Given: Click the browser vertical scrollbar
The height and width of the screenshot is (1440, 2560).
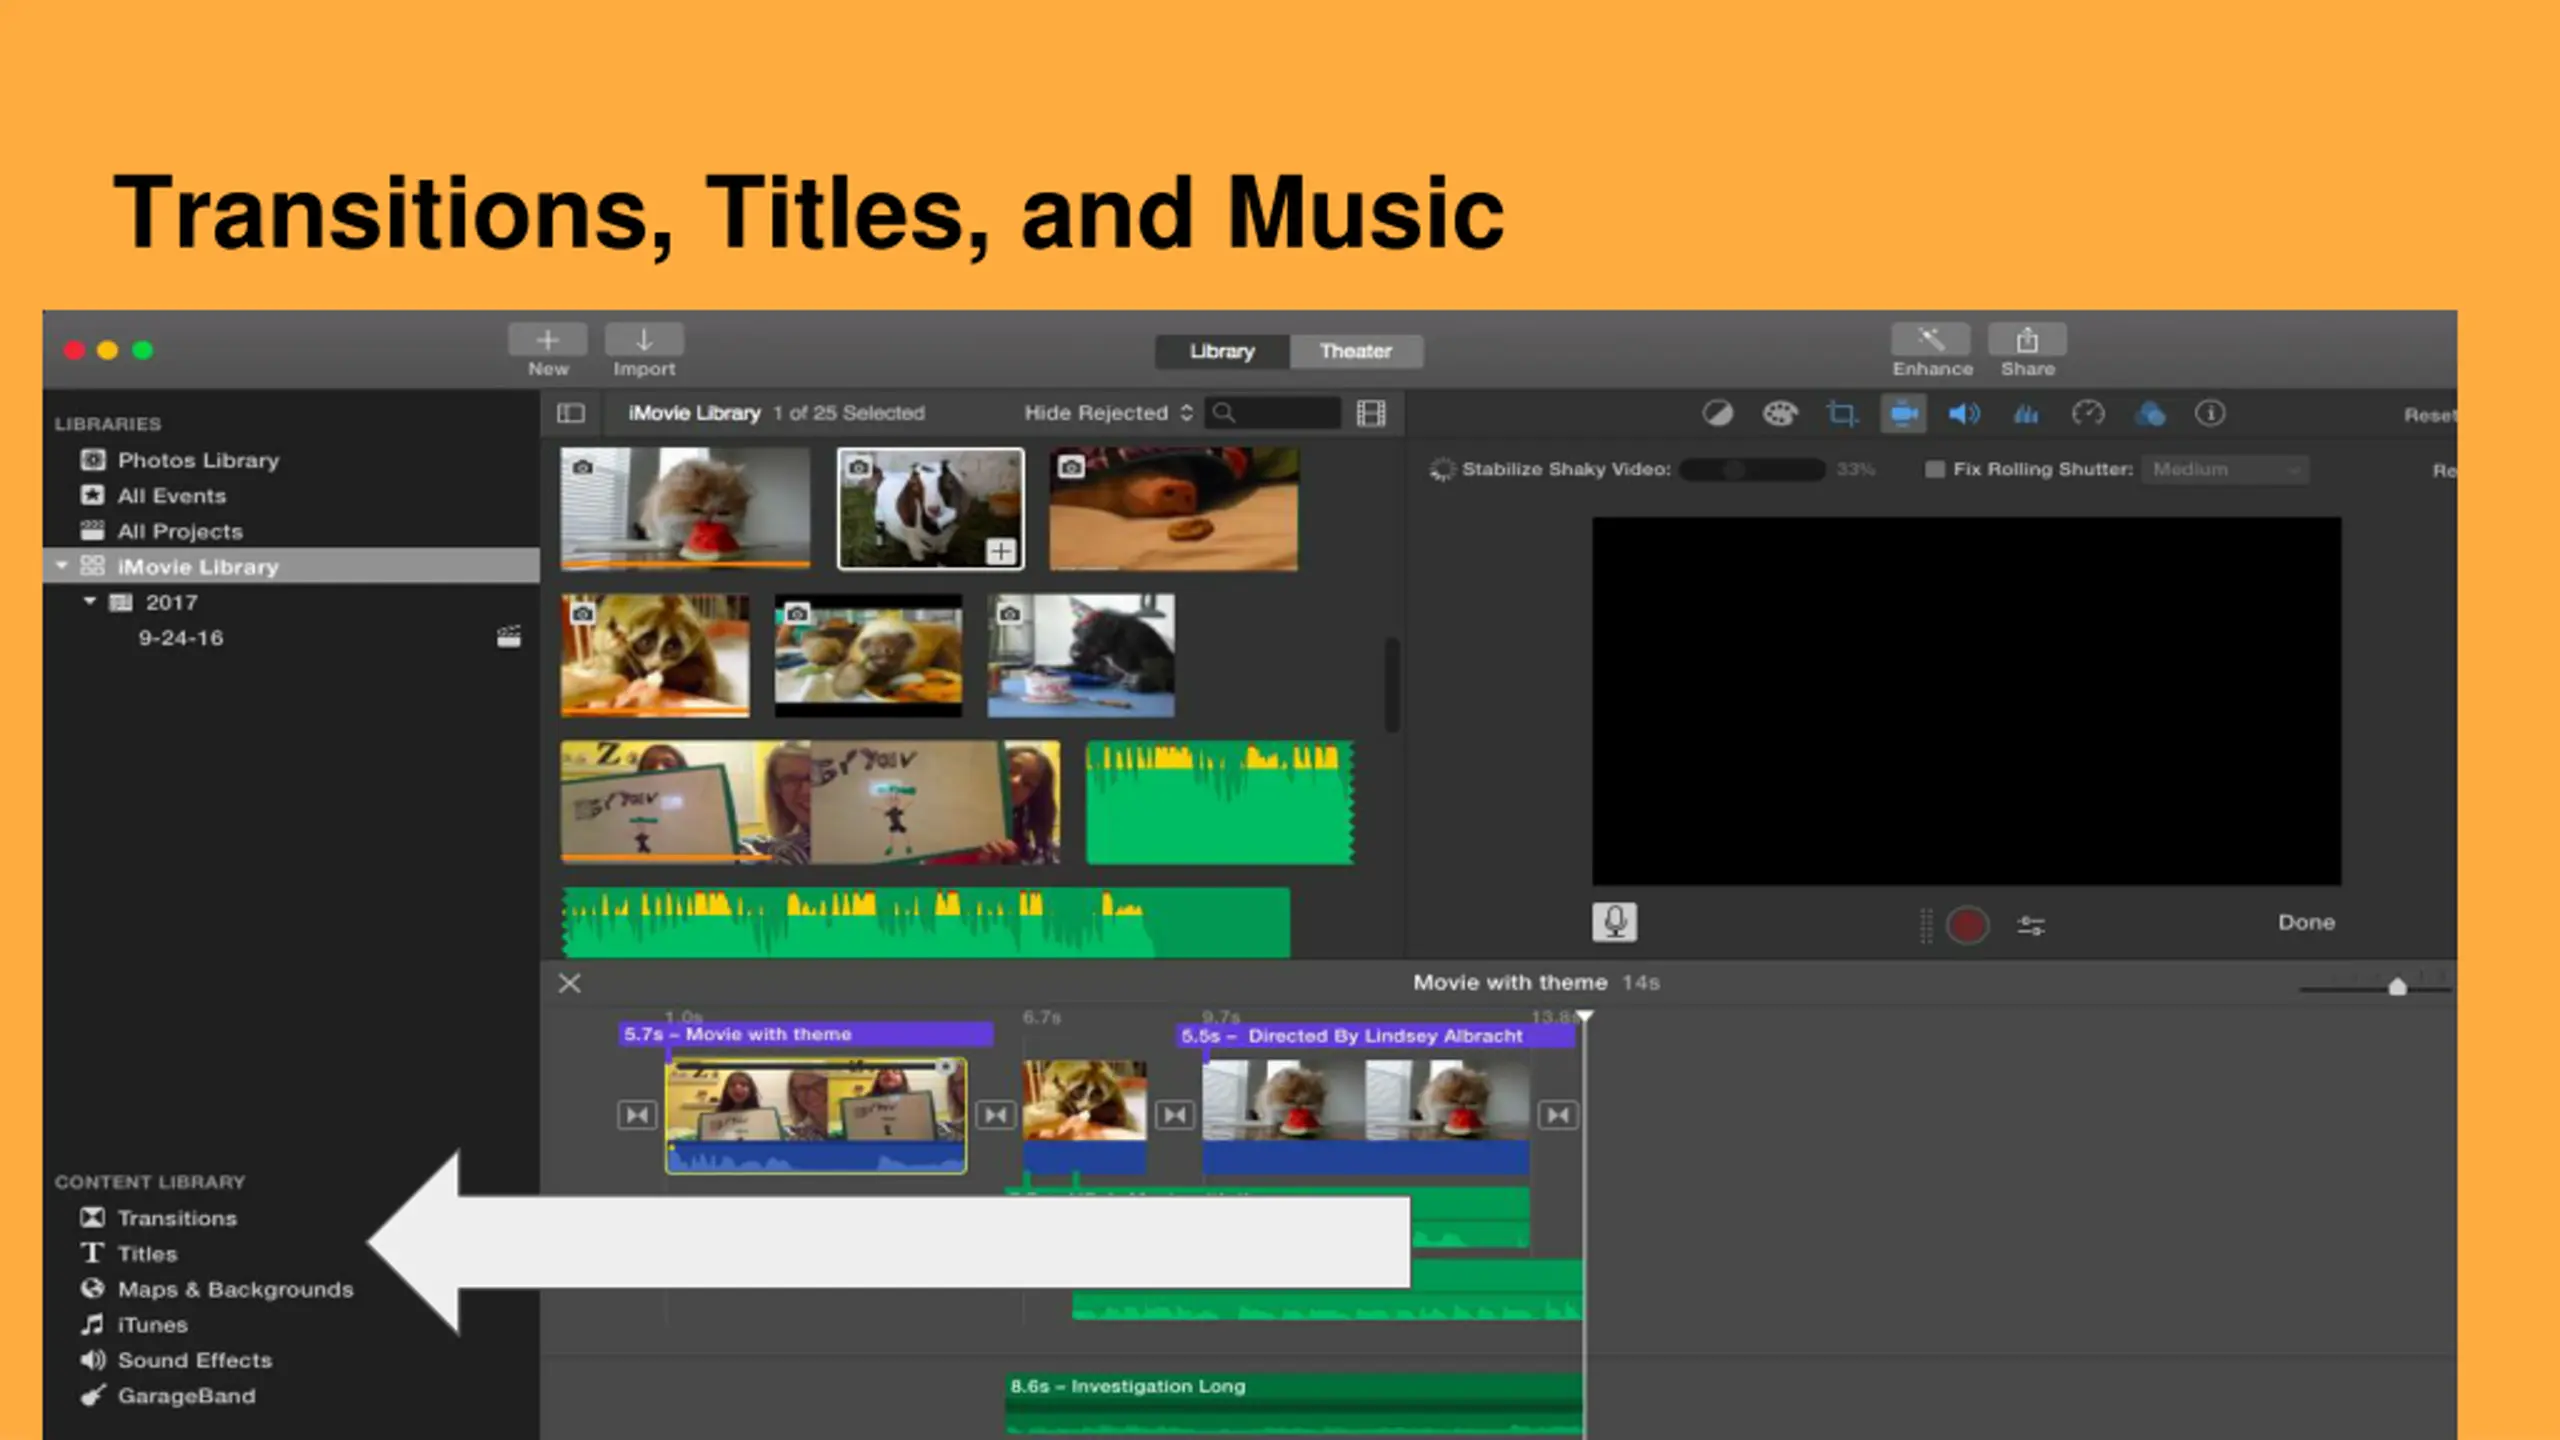Looking at the screenshot, I should pos(1391,684).
